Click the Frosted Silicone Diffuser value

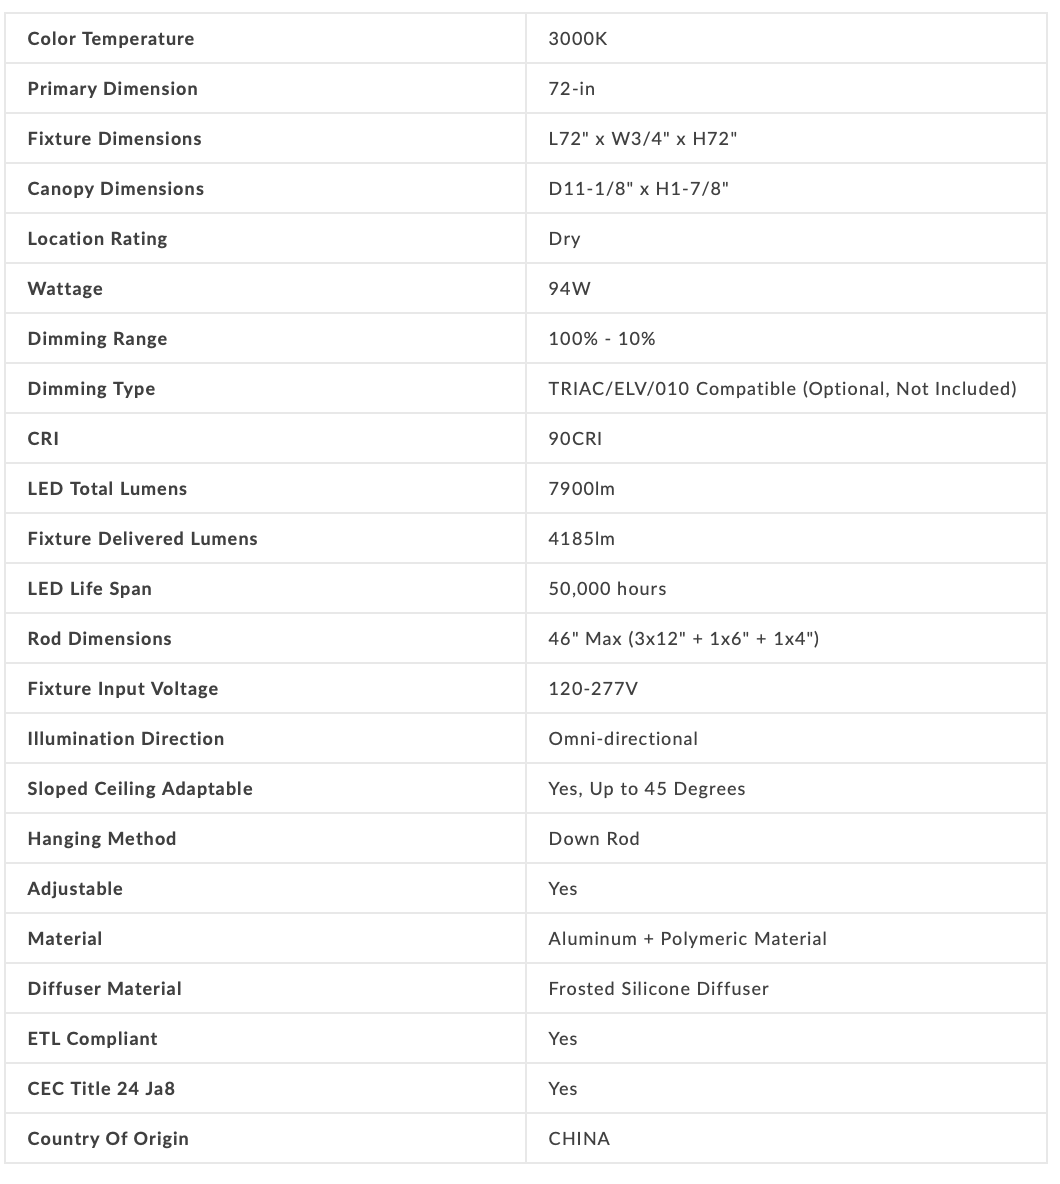(658, 989)
